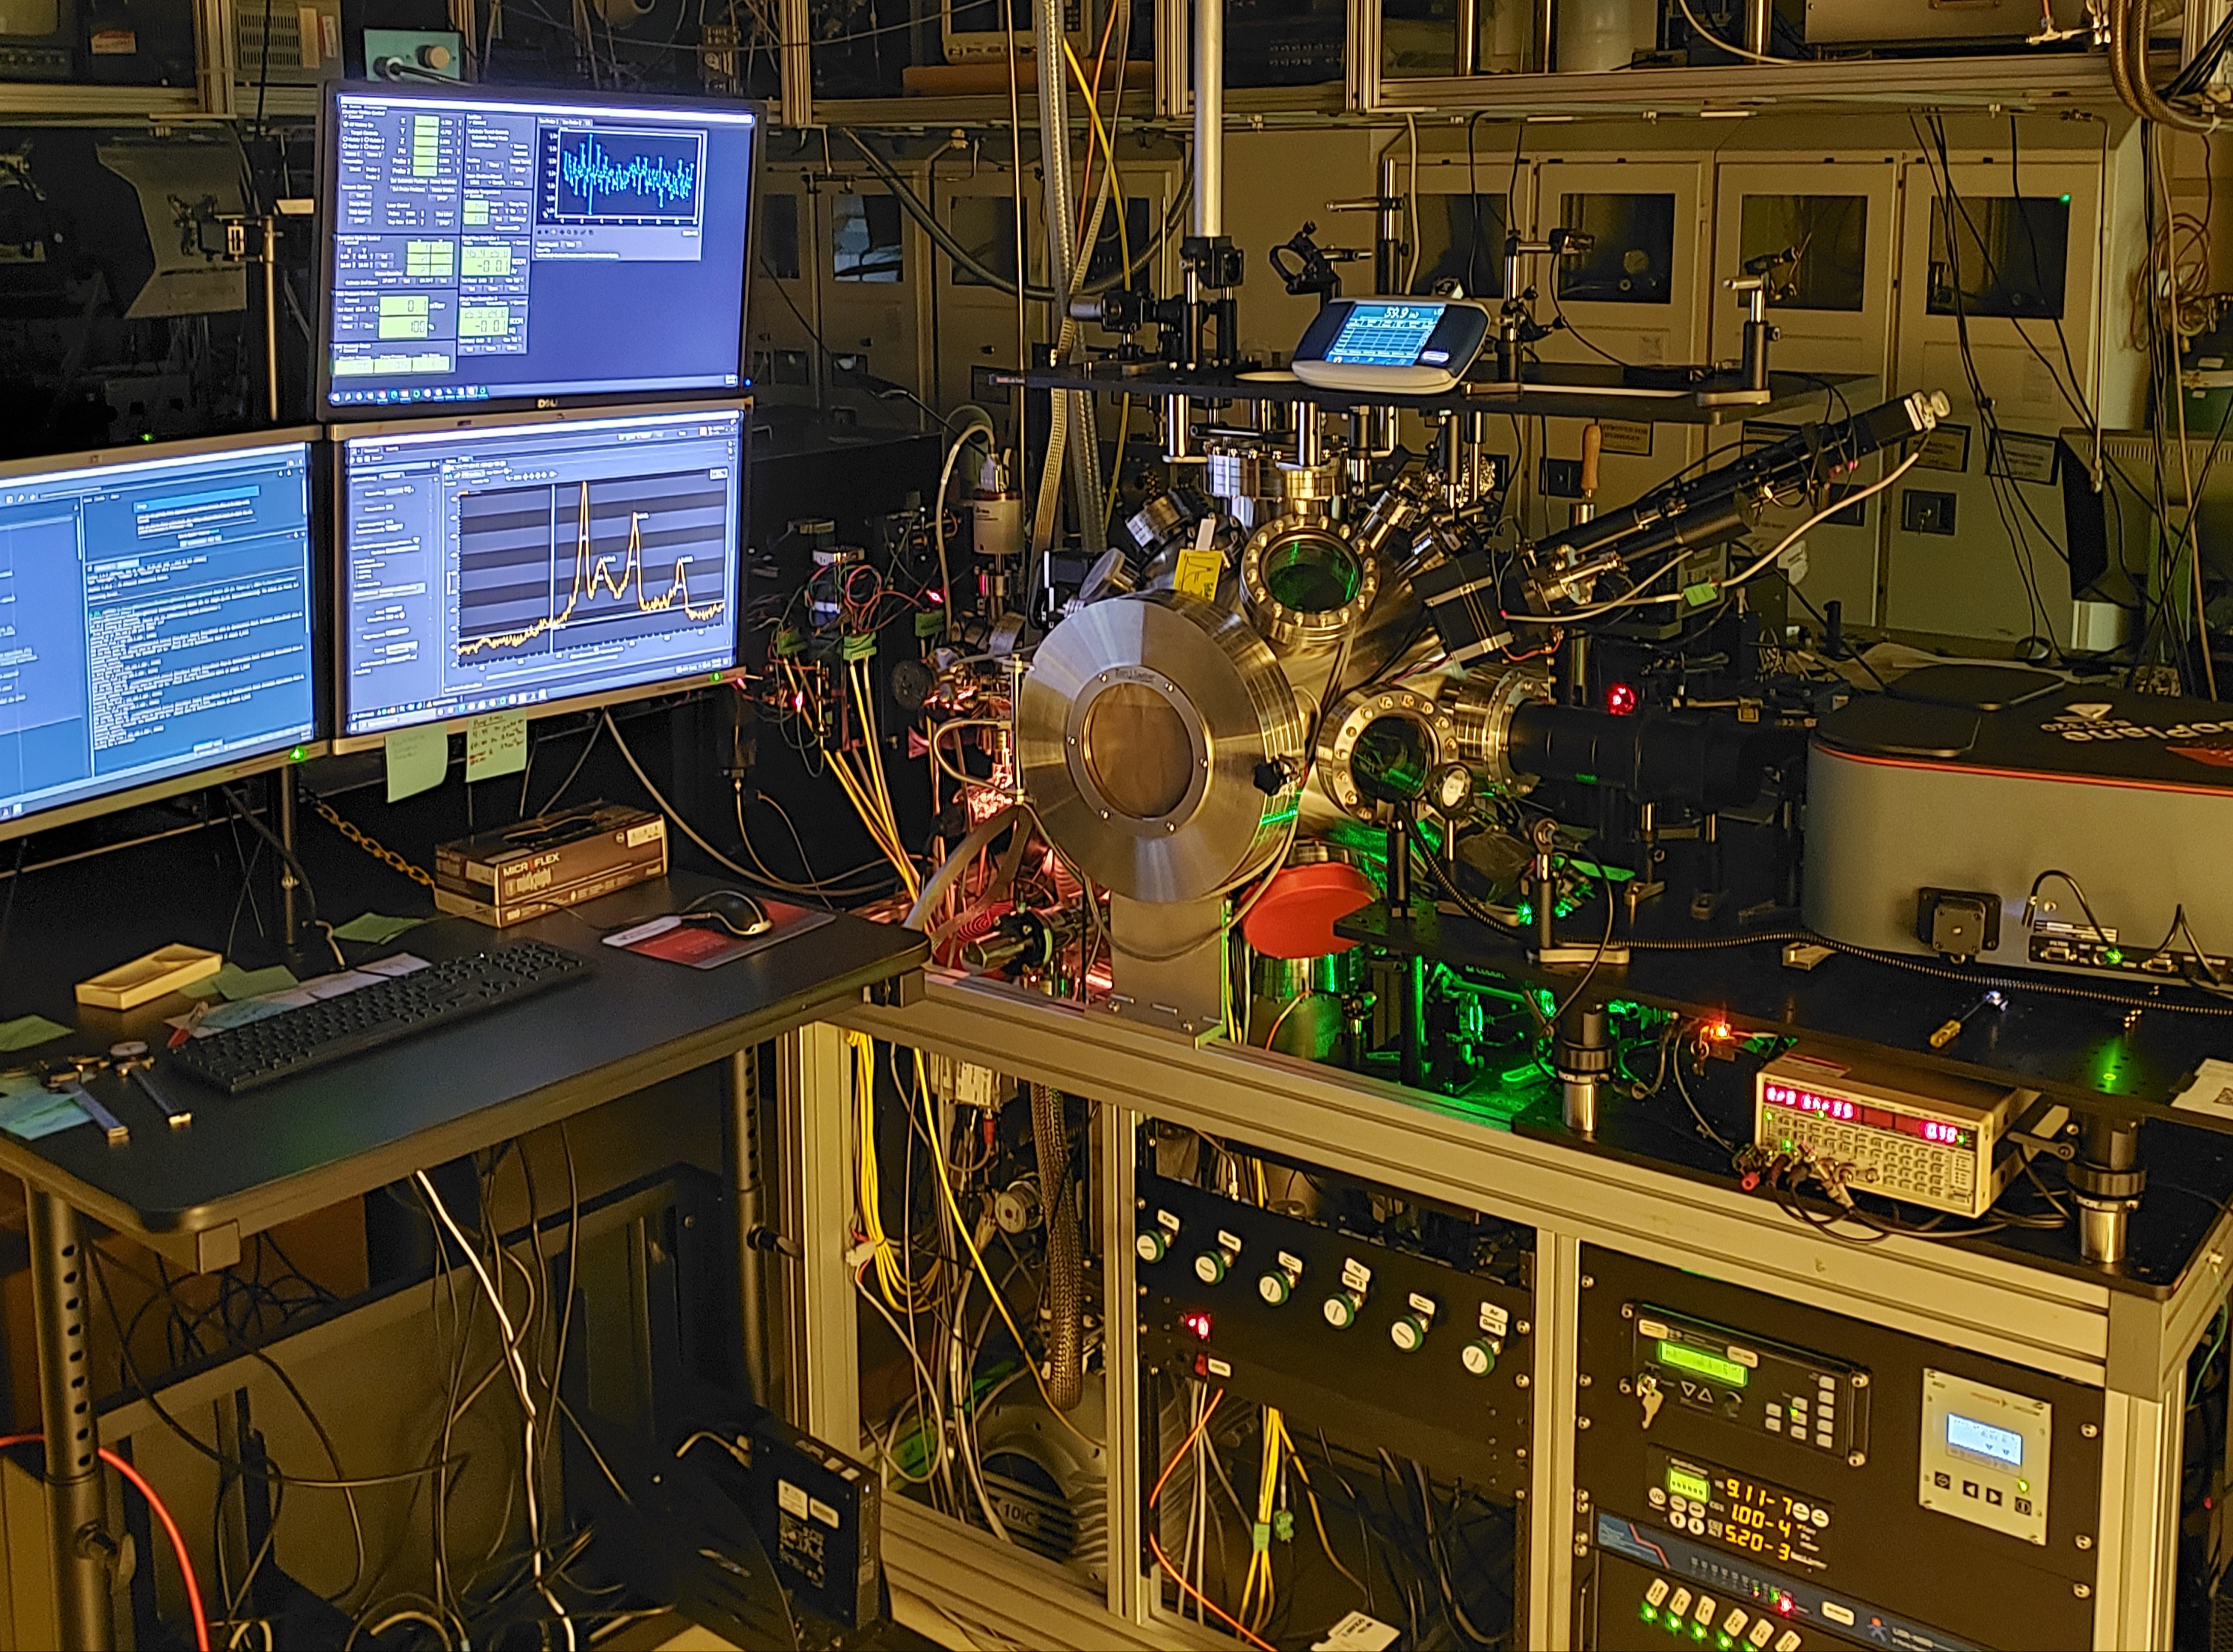Click the pressure readout showing 0.1
Viewport: 2233px width, 1652px height.
(x=404, y=306)
